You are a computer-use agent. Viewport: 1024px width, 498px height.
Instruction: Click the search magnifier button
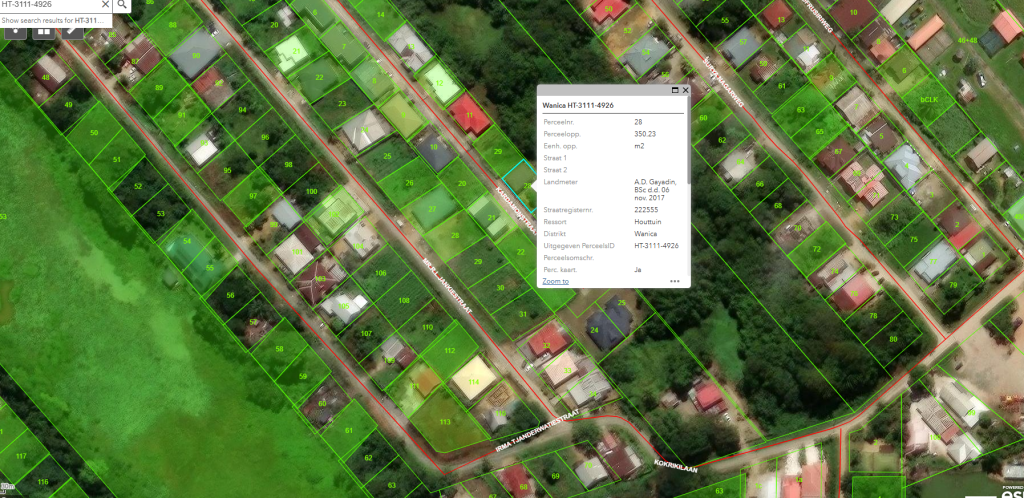(x=122, y=5)
